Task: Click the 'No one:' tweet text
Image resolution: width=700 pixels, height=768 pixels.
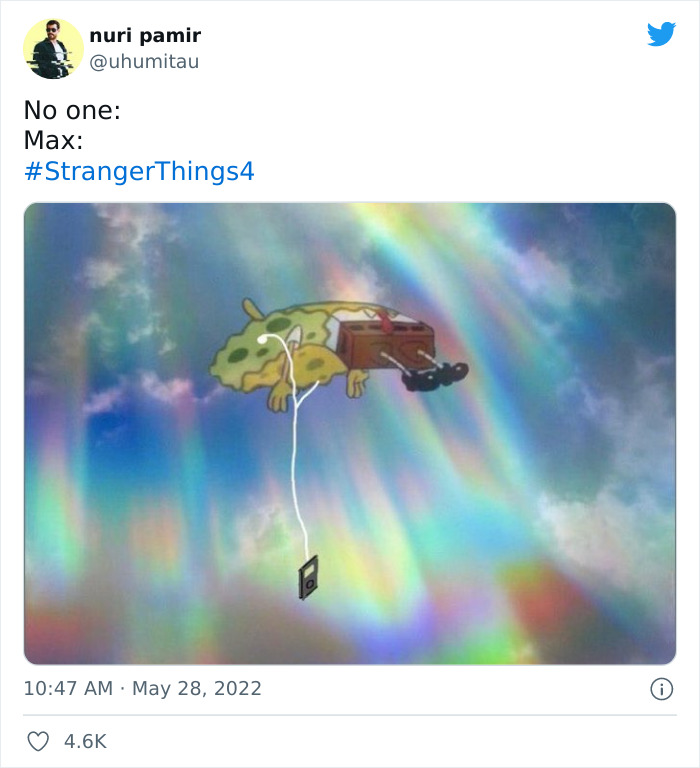Action: [x=72, y=110]
